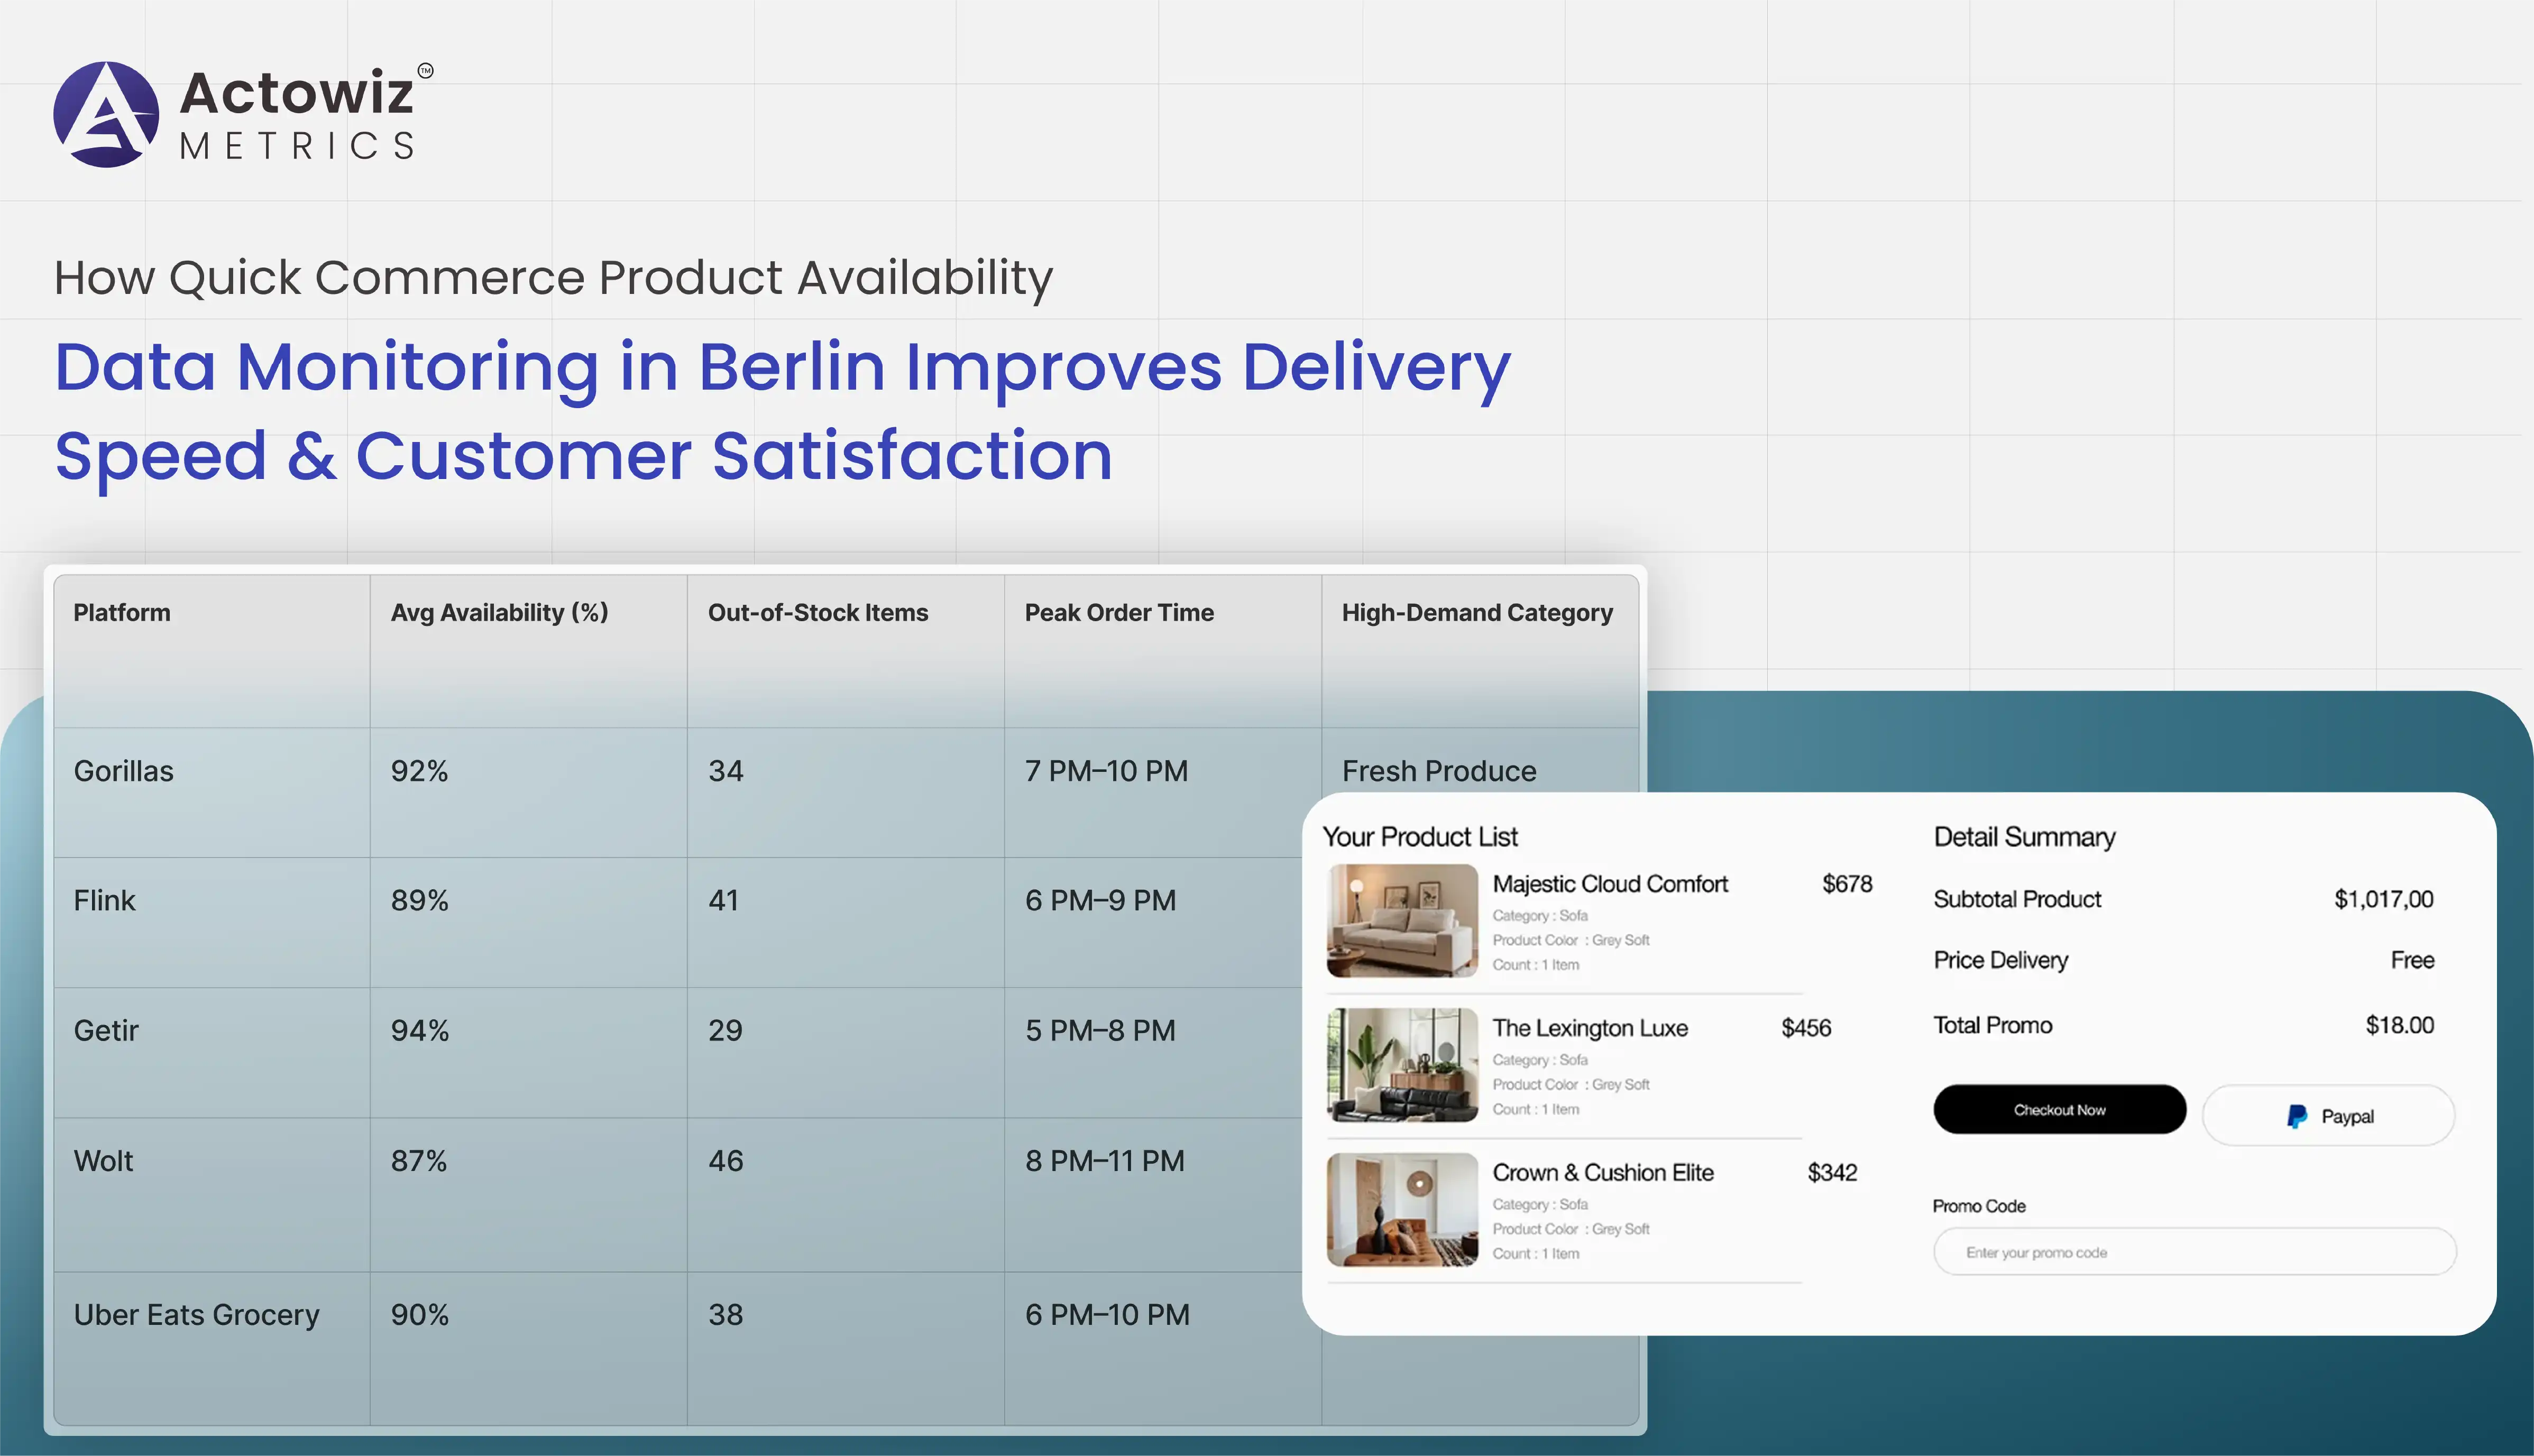Screen dimensions: 2534x1456
Task: Select the Uber Eats Grocery cell
Action: 196,1314
